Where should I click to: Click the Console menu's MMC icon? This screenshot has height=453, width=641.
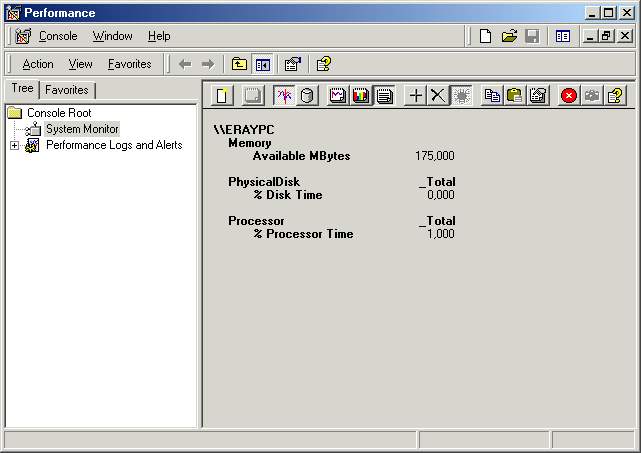click(23, 36)
